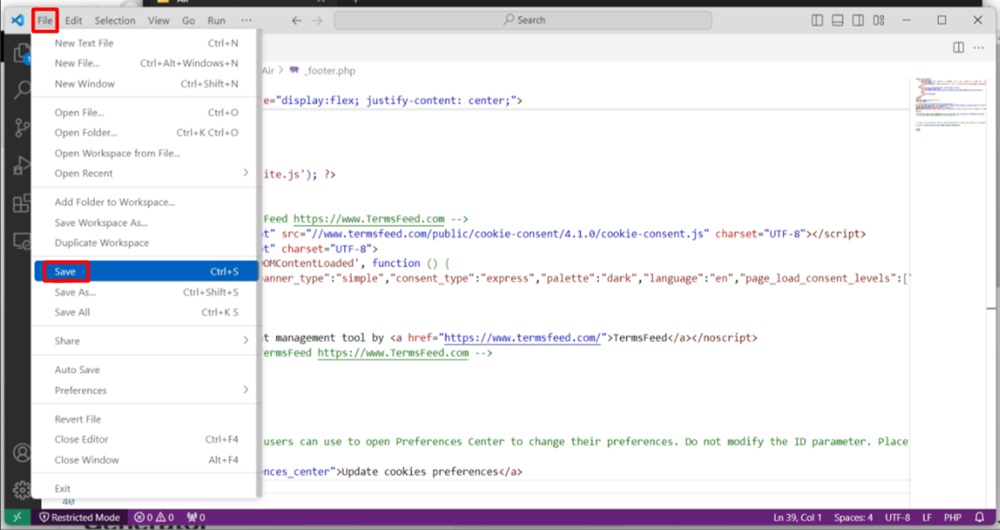1000x530 pixels.
Task: Open the https://www.termsfeed.com/ href link
Action: [522, 338]
